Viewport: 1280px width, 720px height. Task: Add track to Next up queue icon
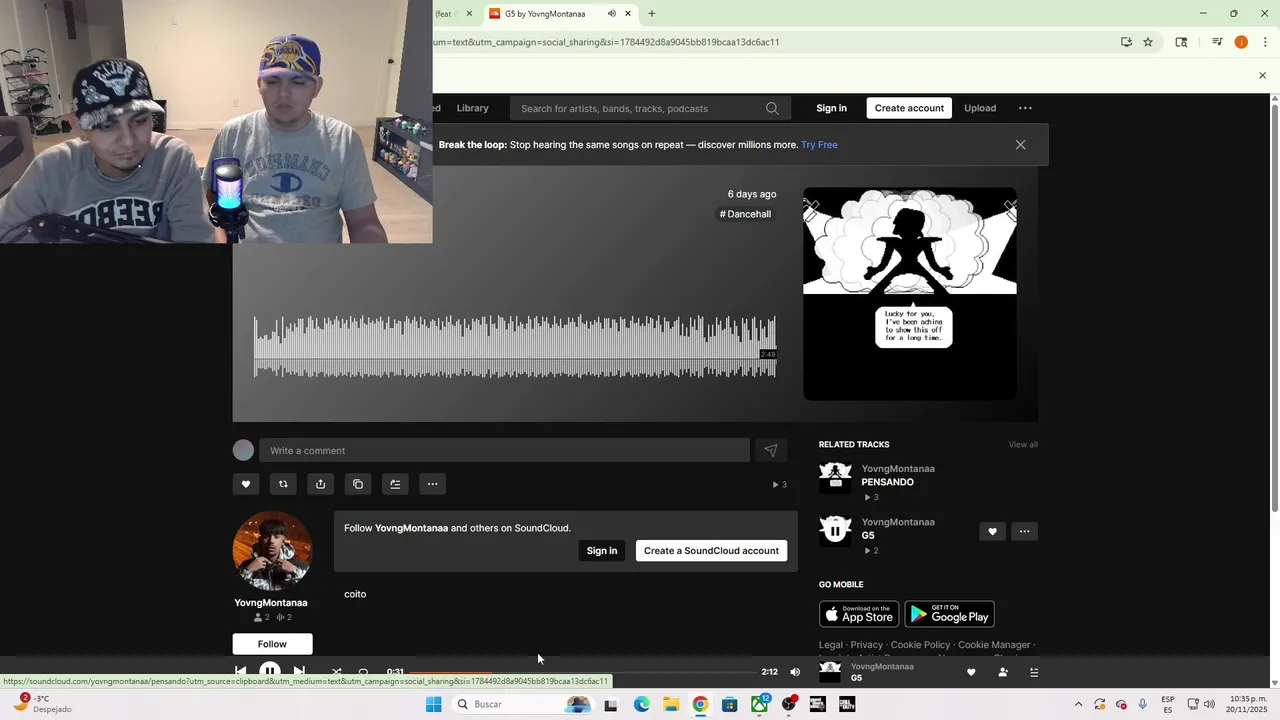(395, 484)
